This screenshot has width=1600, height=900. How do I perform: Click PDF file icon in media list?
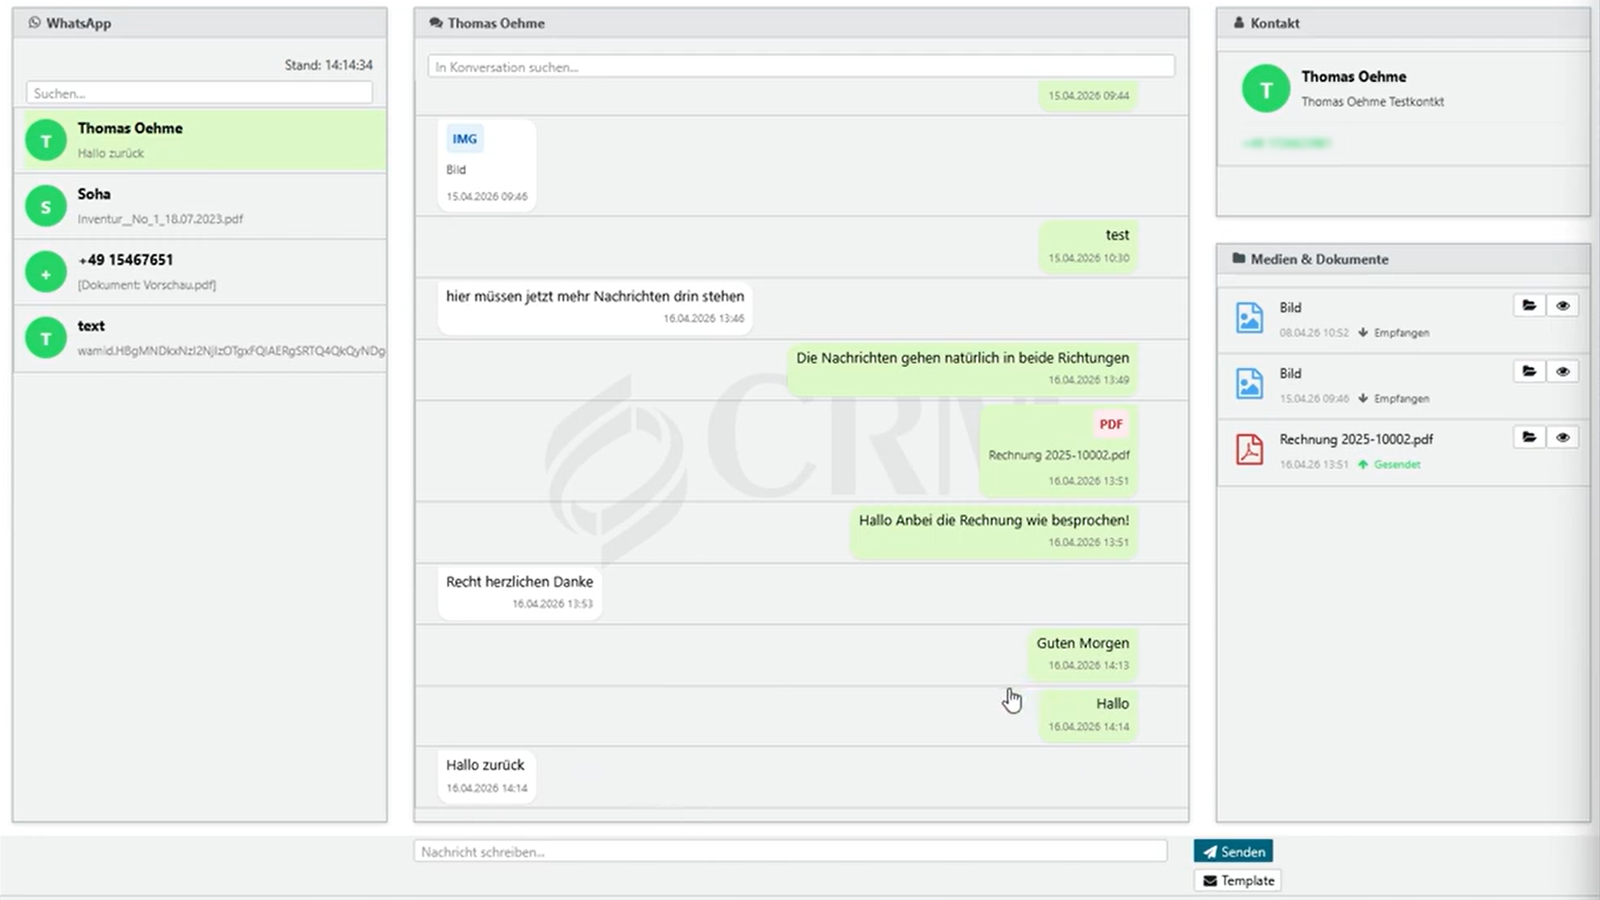coord(1249,450)
